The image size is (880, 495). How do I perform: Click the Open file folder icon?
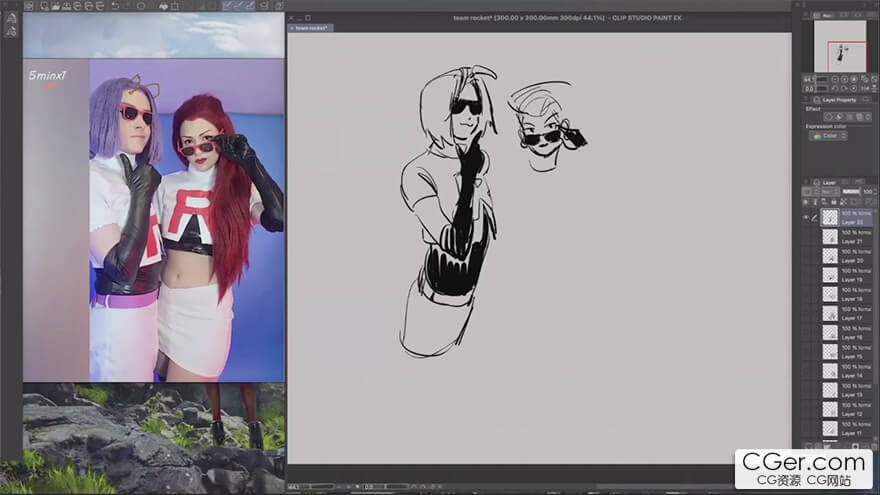point(56,6)
